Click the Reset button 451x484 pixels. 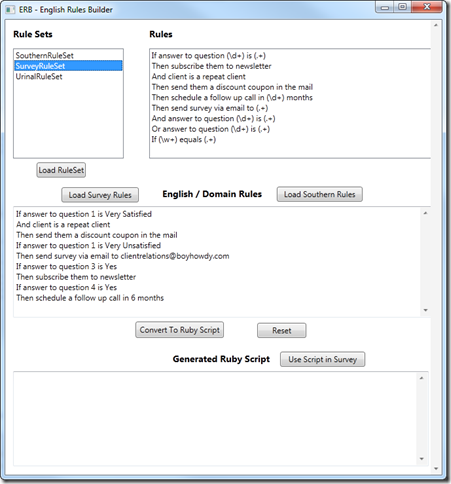pyautogui.click(x=282, y=330)
